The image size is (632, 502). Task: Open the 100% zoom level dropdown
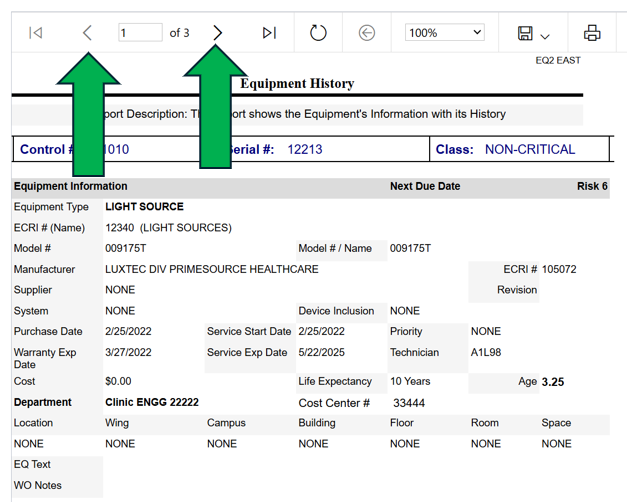[x=444, y=33]
